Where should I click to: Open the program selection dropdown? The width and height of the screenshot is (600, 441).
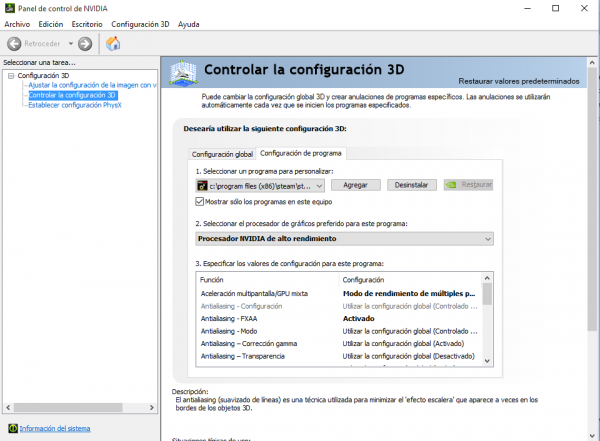click(260, 186)
